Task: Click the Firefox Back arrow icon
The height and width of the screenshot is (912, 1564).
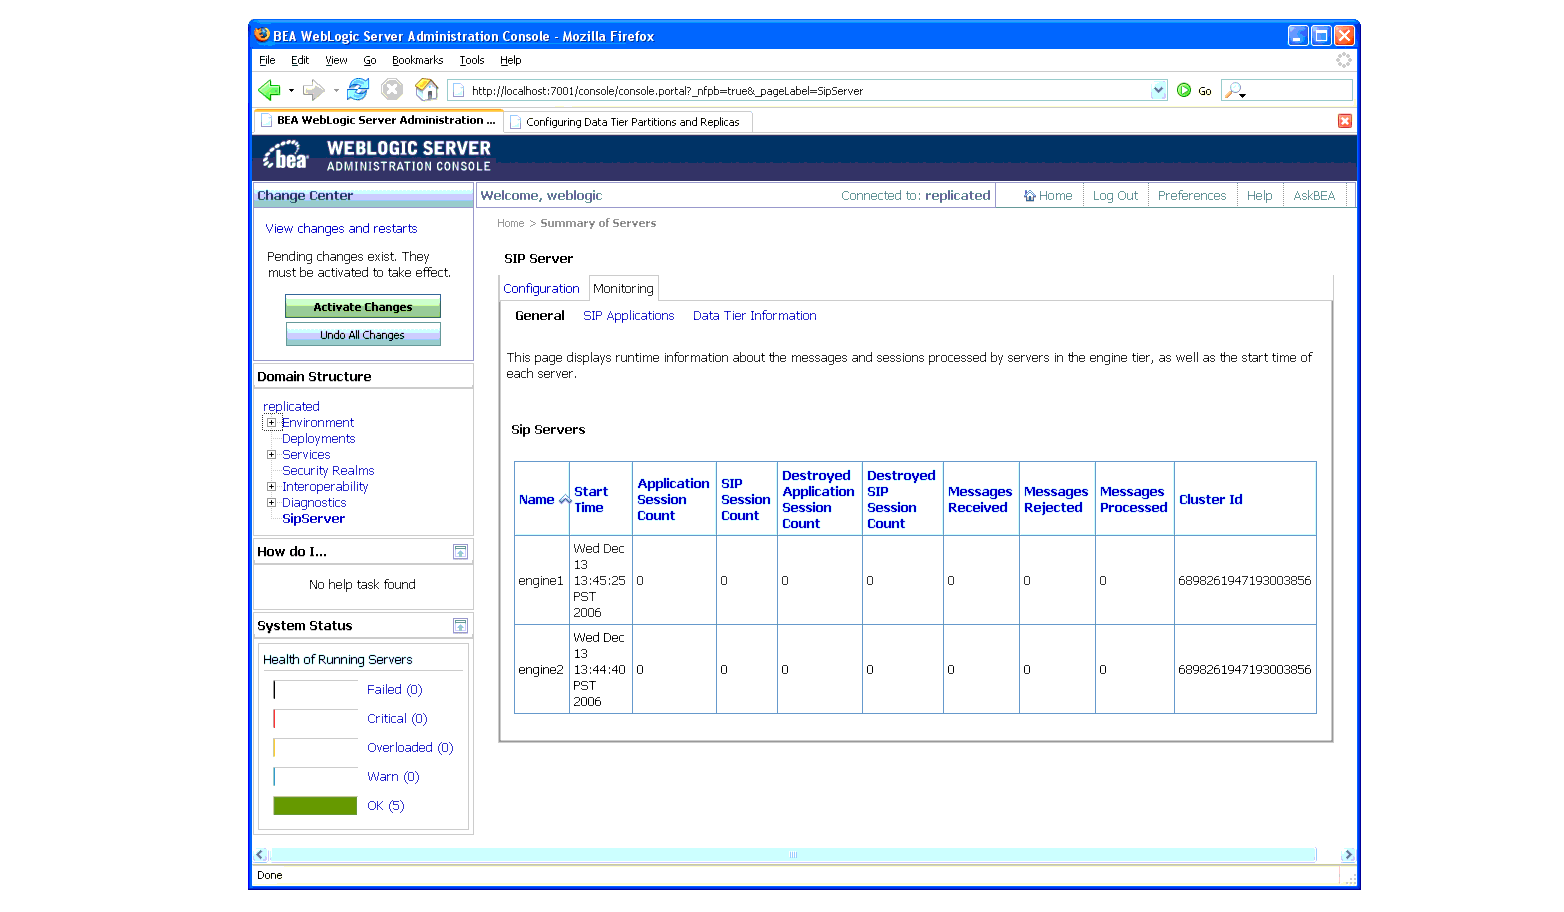Action: pyautogui.click(x=268, y=90)
